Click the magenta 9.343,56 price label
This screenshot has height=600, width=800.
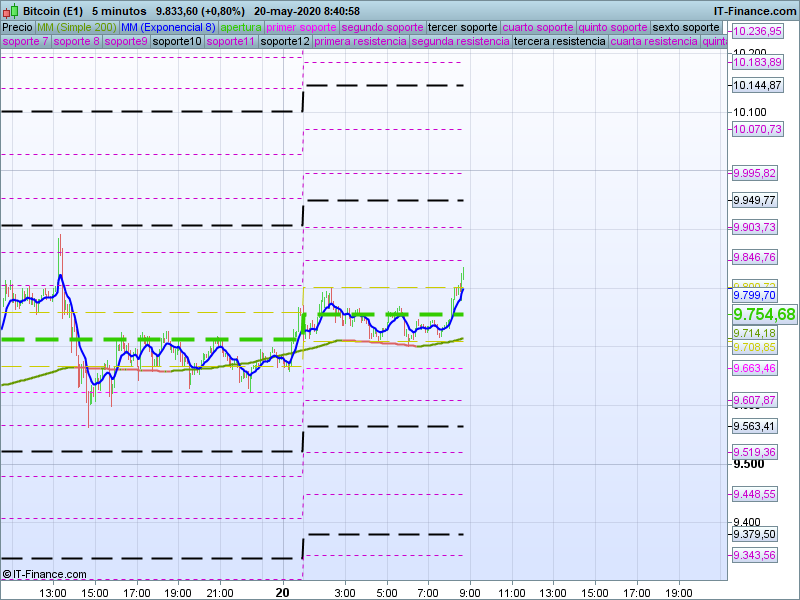click(755, 555)
